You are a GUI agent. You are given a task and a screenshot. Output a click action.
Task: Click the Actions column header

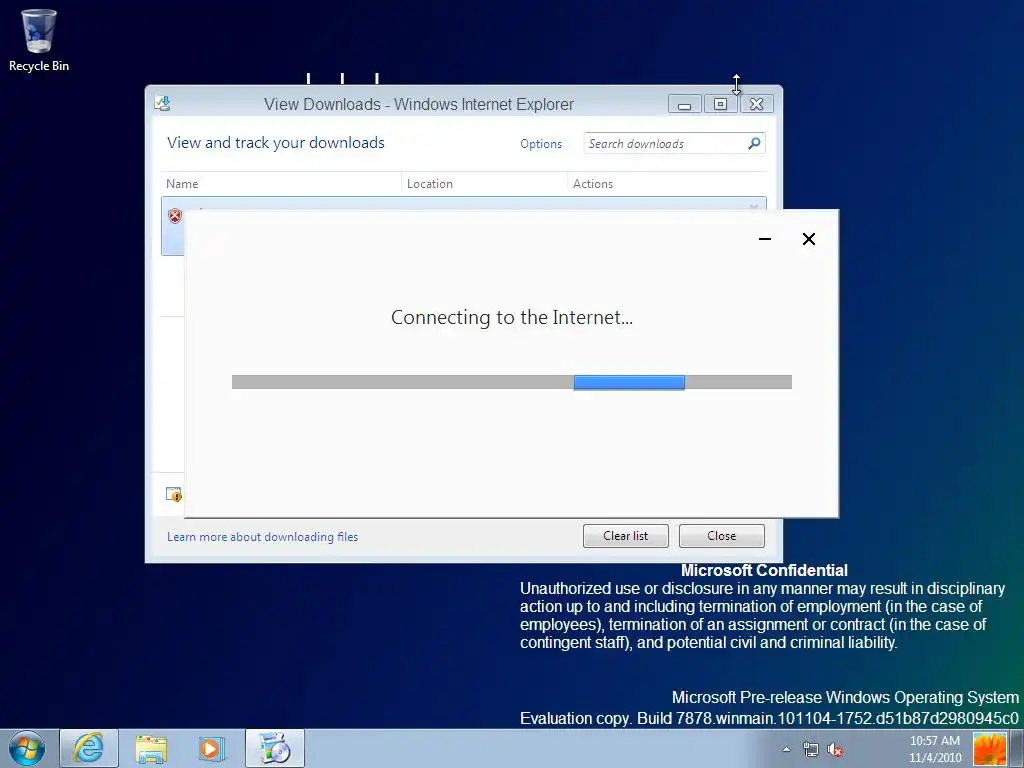tap(667, 184)
